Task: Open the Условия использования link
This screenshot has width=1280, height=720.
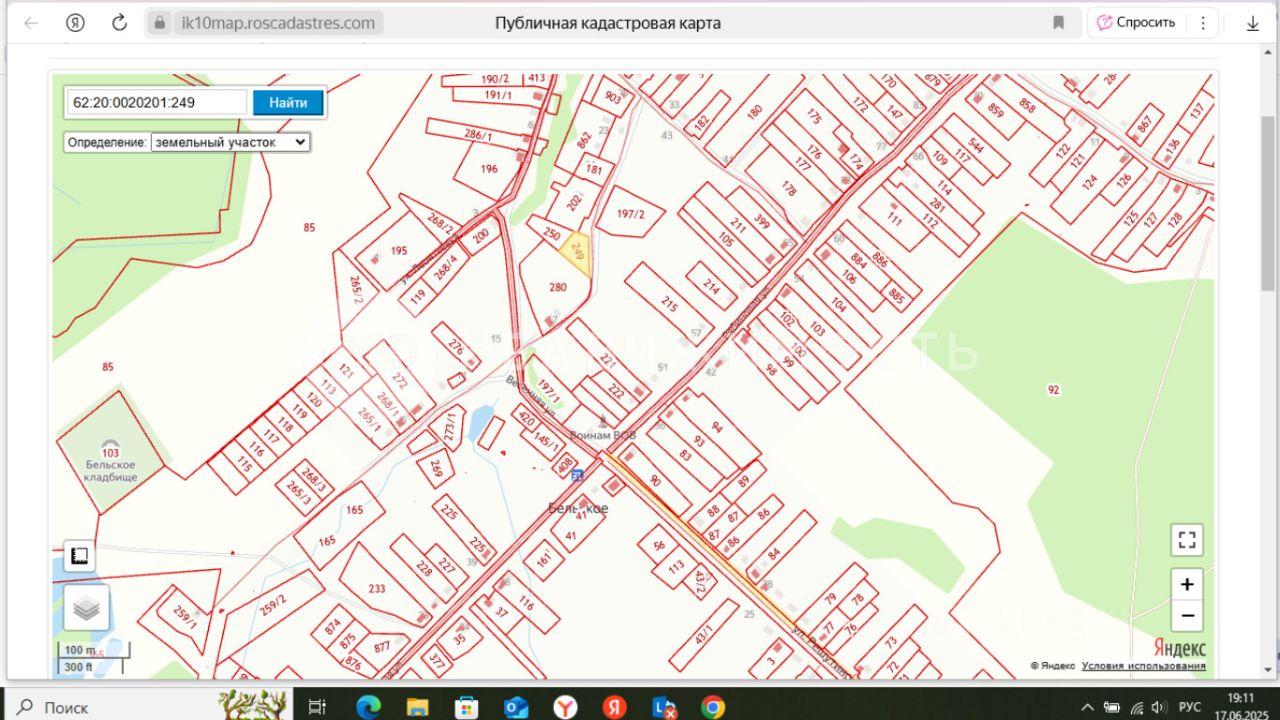Action: [x=1143, y=666]
